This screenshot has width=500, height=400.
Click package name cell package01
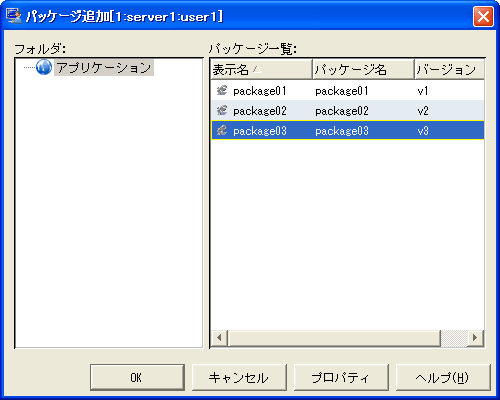[x=342, y=91]
